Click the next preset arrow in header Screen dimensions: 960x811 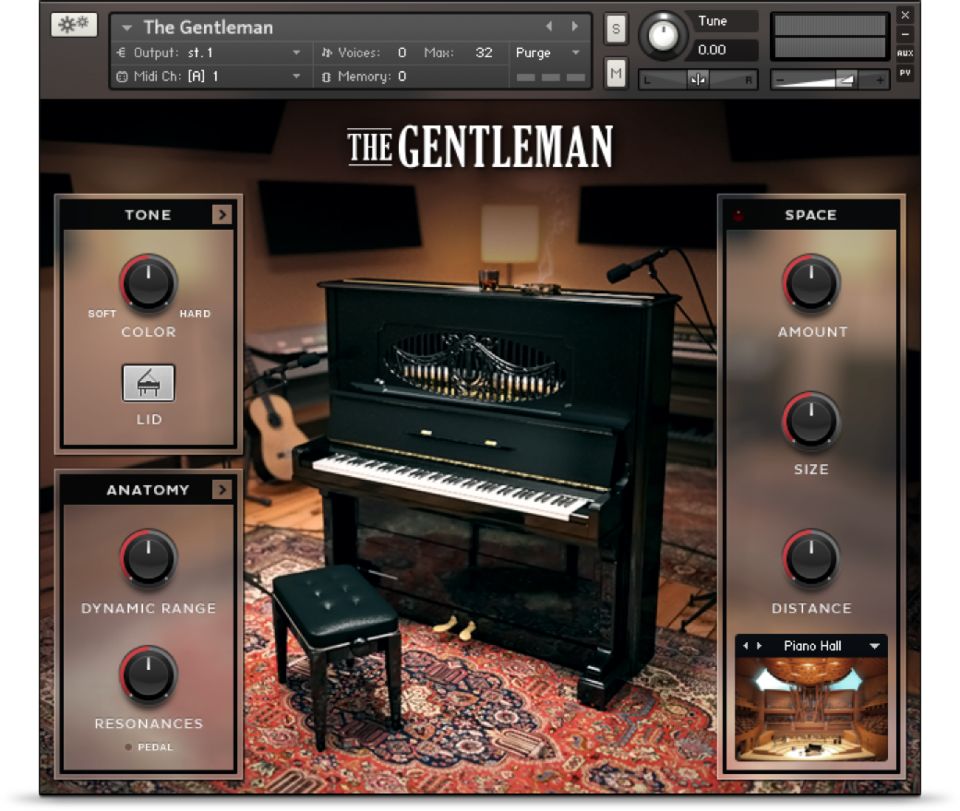click(x=574, y=27)
